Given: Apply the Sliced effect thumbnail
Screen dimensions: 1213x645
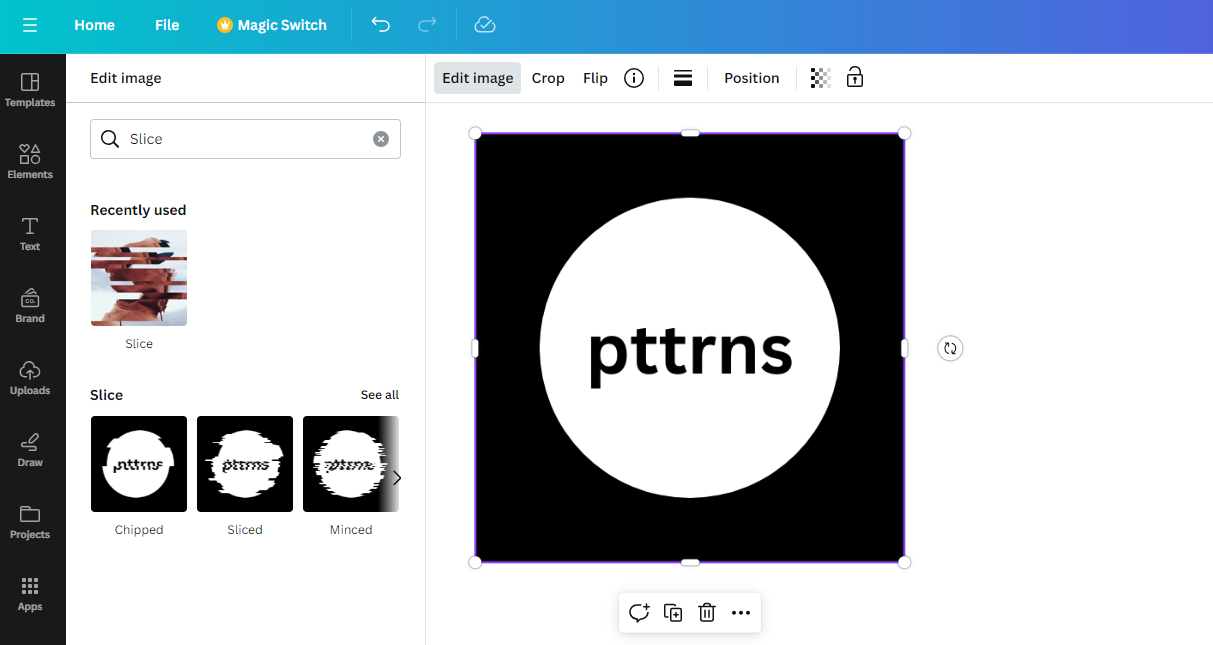Looking at the screenshot, I should click(x=245, y=464).
